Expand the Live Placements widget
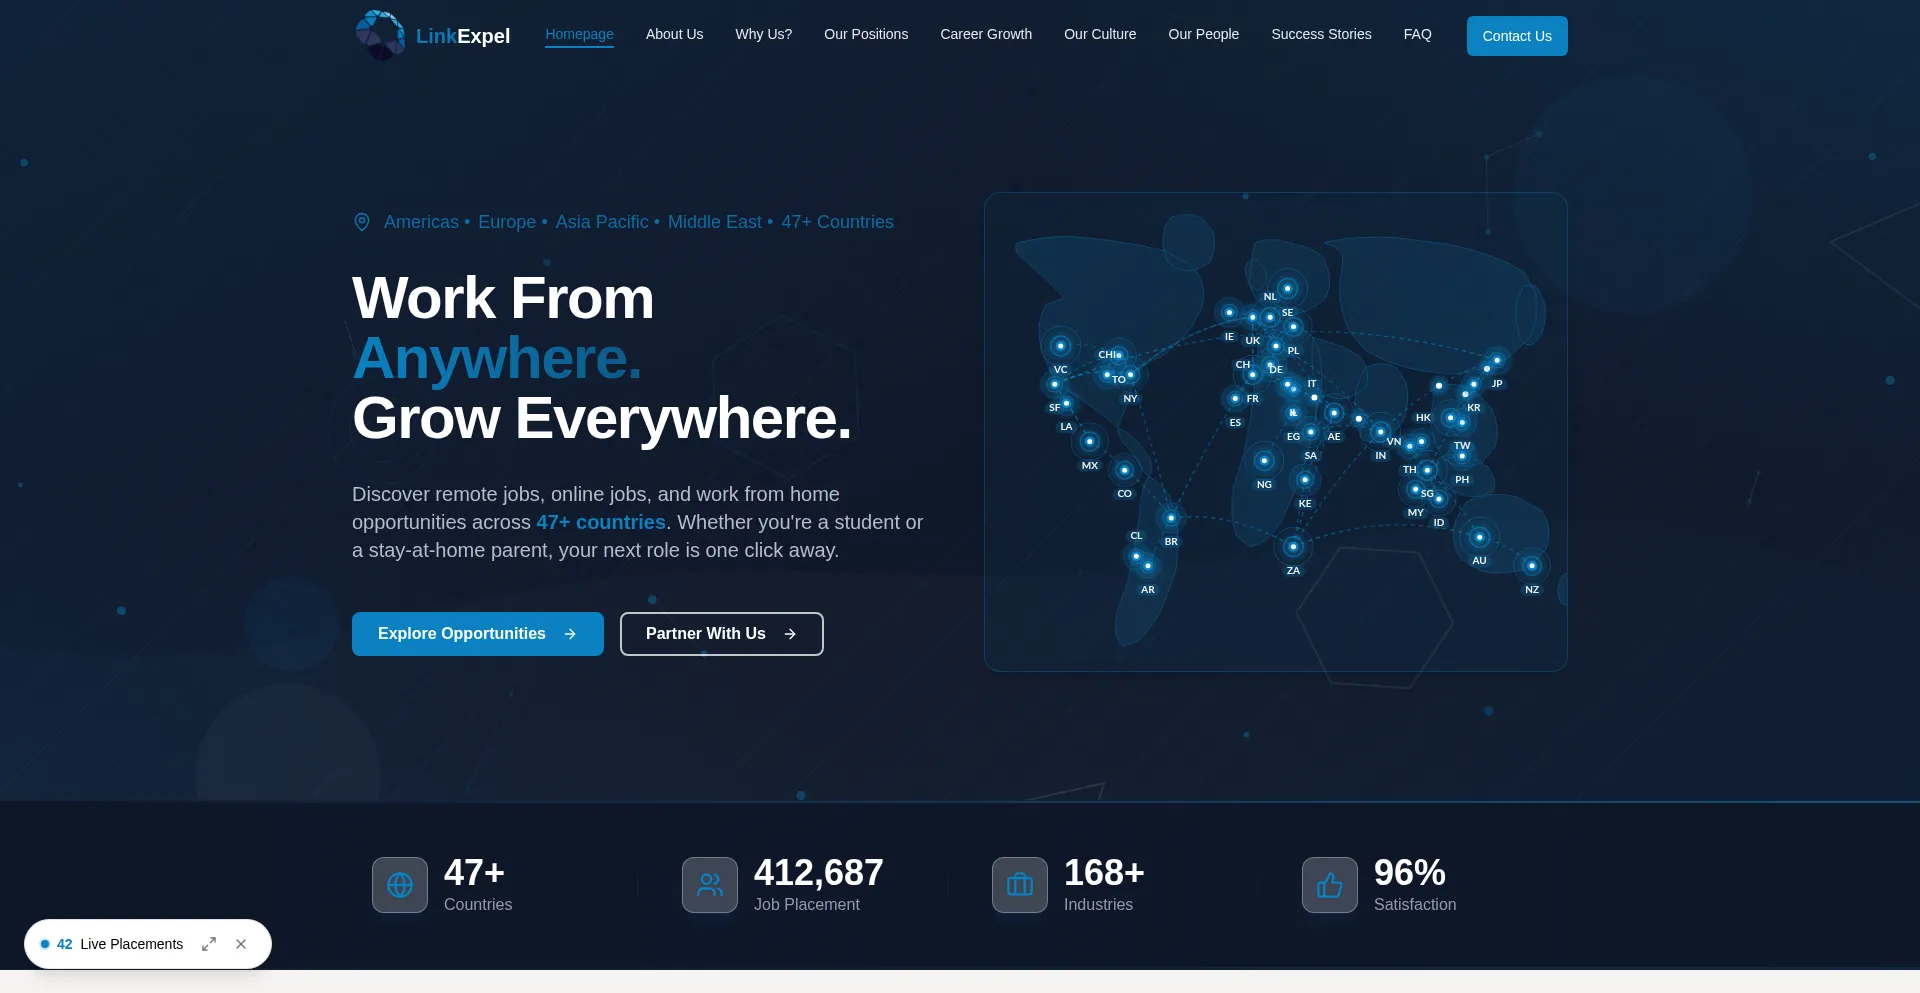Viewport: 1920px width, 993px height. 209,944
